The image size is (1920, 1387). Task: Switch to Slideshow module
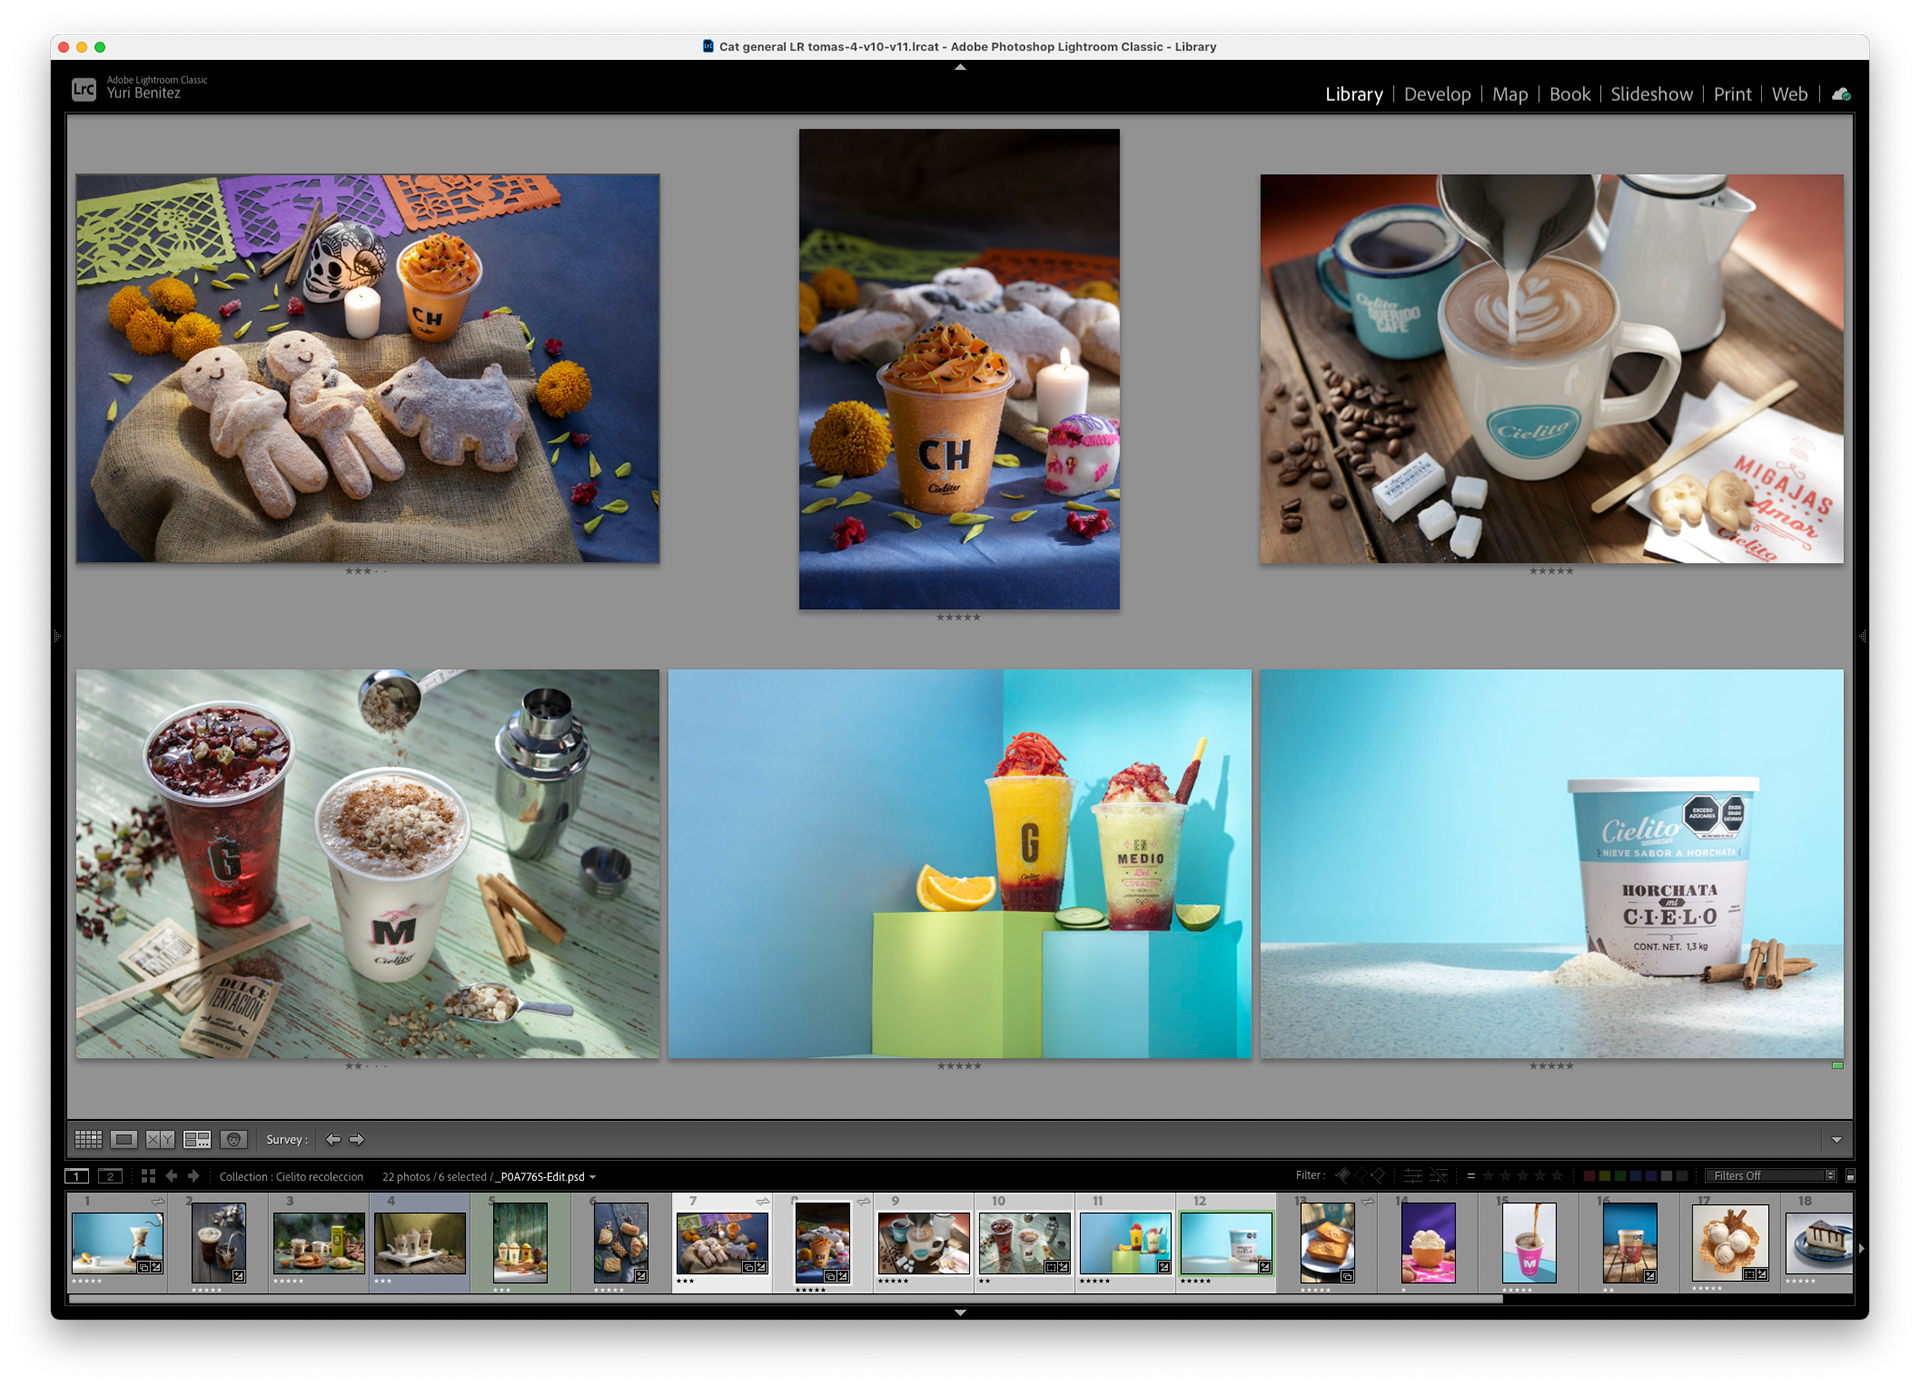[1651, 94]
